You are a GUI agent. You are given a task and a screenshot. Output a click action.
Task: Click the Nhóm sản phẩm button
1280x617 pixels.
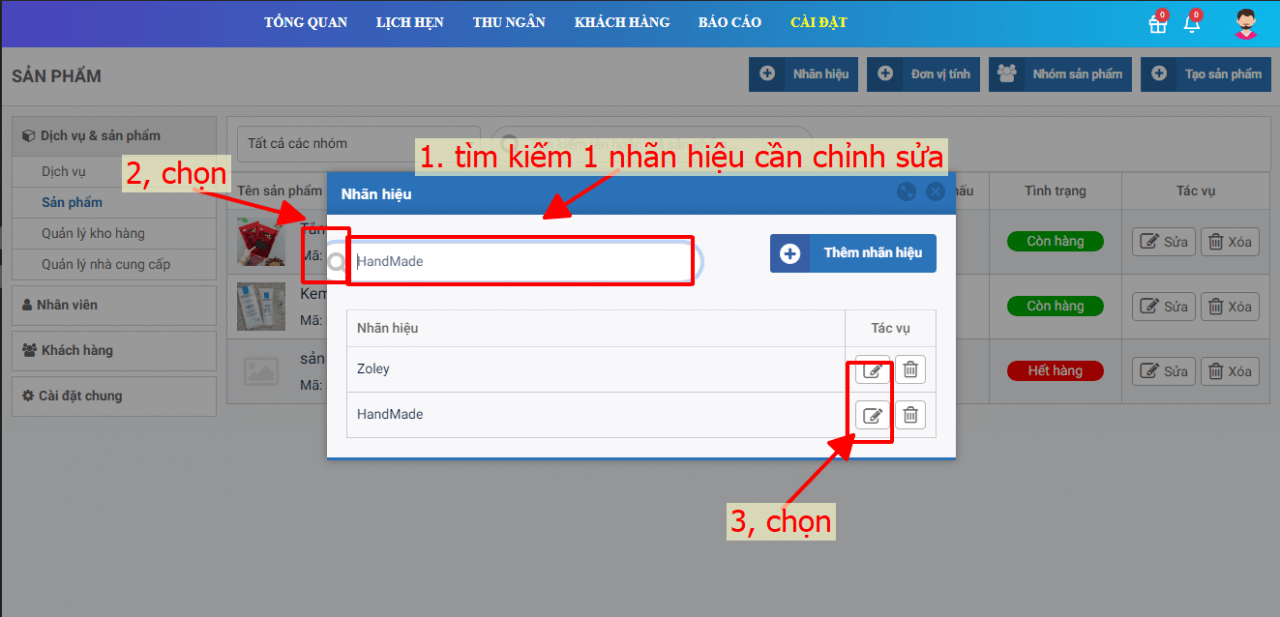(x=1060, y=74)
